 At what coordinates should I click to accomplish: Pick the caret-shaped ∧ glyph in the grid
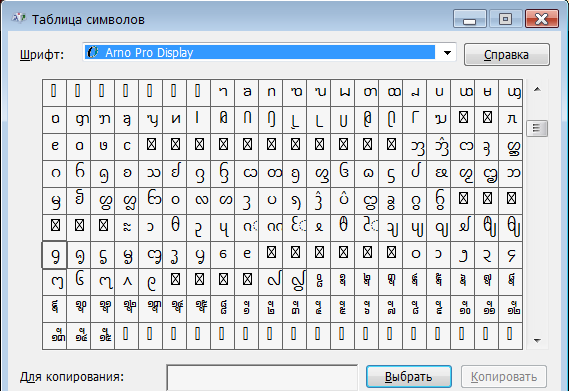(x=127, y=282)
